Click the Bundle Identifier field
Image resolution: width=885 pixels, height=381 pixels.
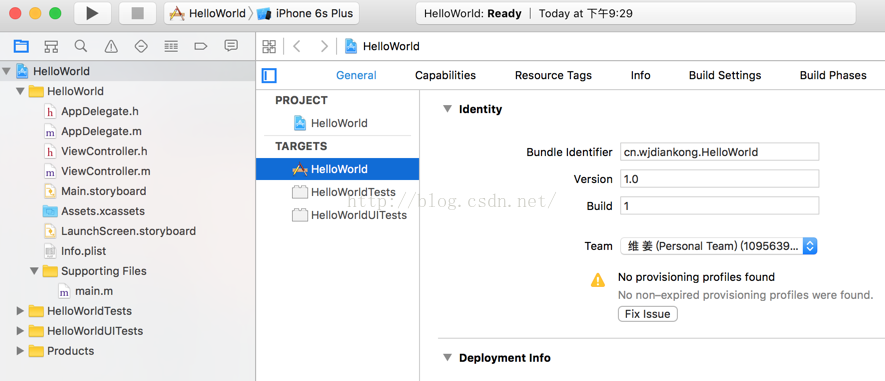point(719,152)
